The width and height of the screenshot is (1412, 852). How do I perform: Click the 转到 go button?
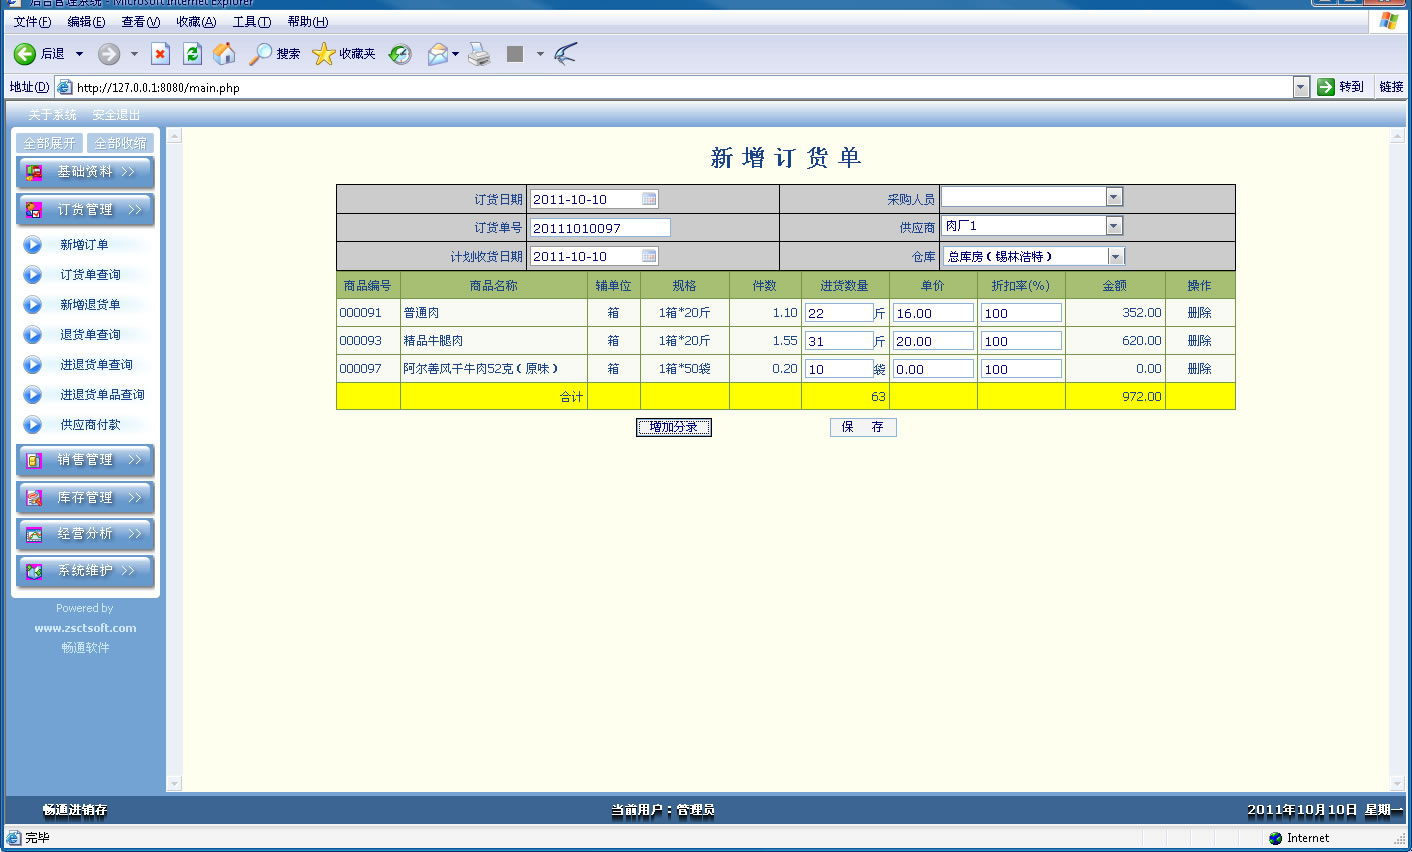coord(1341,87)
